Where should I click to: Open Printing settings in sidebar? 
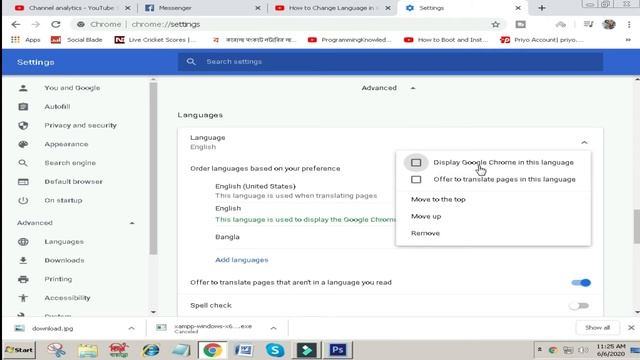coord(58,279)
